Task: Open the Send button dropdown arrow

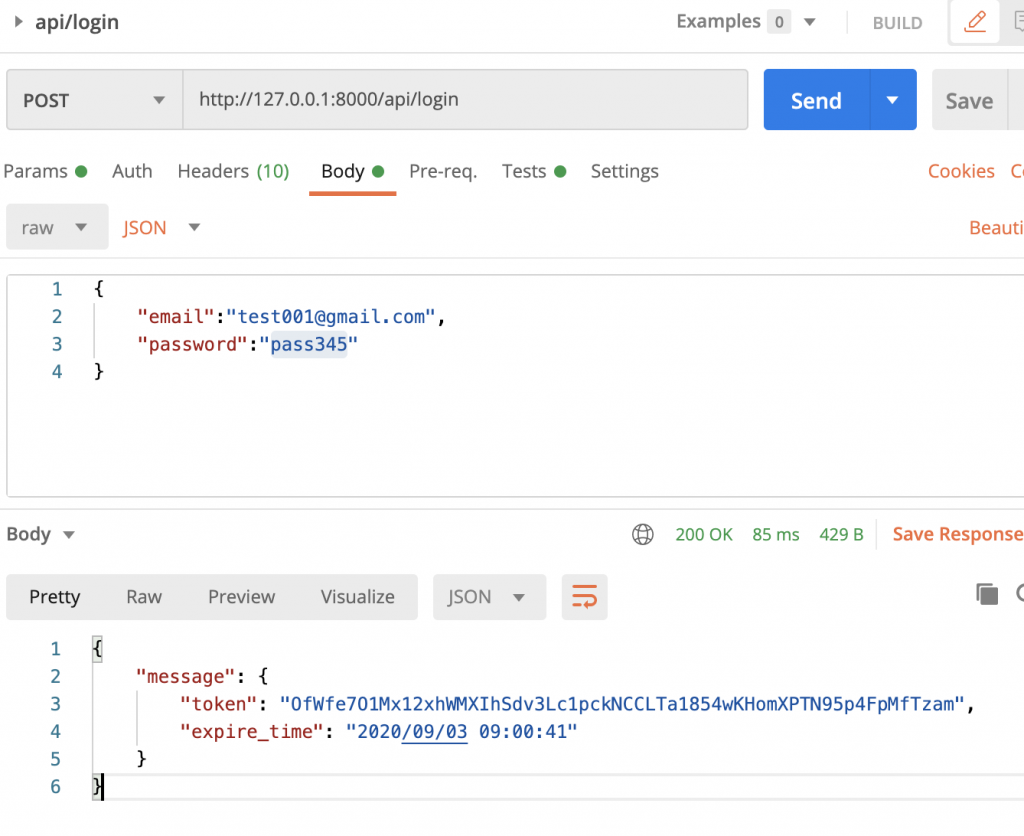Action: pos(893,100)
